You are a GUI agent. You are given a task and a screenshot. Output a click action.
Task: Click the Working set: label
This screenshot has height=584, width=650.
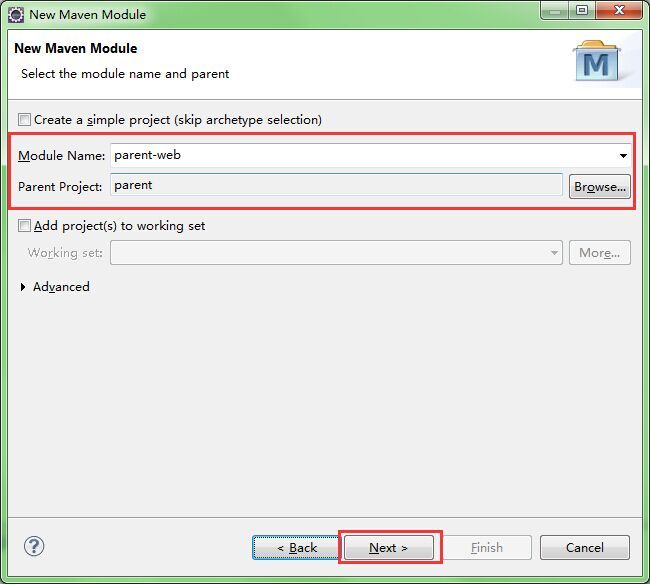[65, 253]
